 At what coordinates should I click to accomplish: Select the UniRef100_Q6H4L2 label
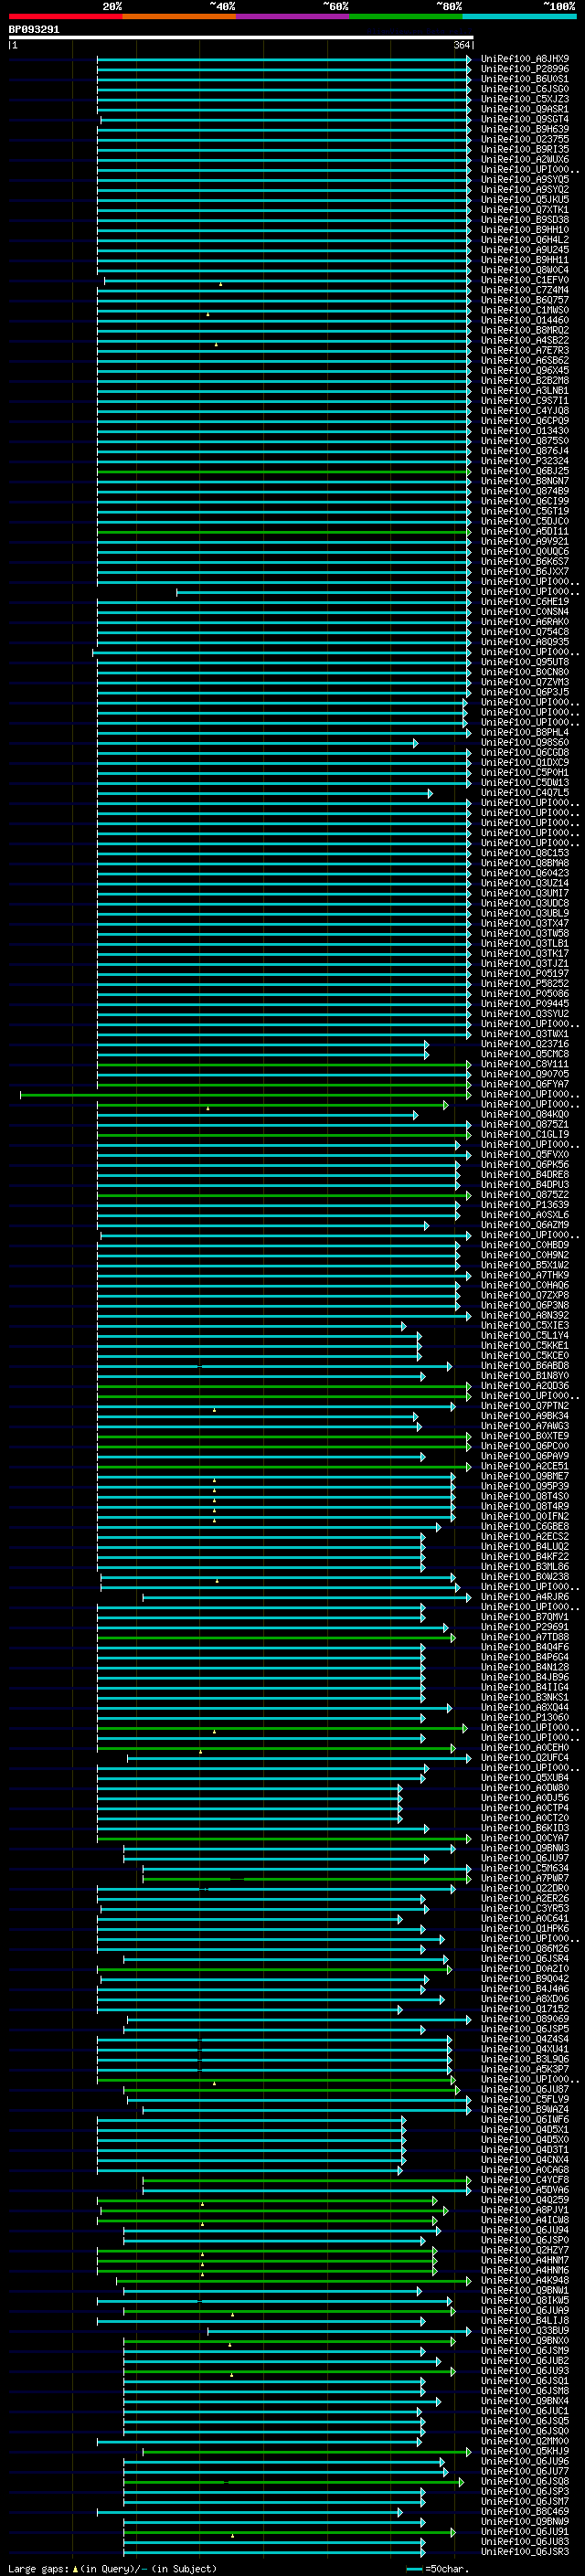(x=525, y=240)
